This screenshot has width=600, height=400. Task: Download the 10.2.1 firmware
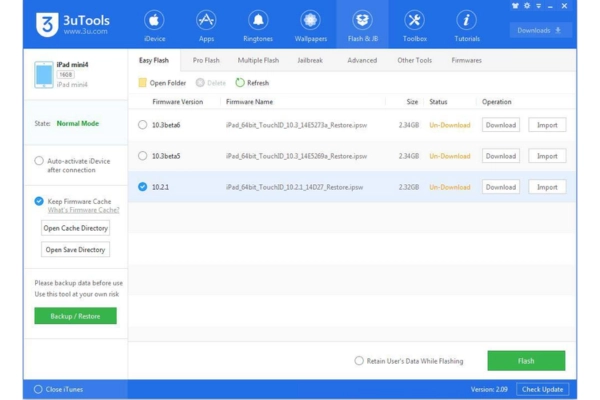(500, 187)
